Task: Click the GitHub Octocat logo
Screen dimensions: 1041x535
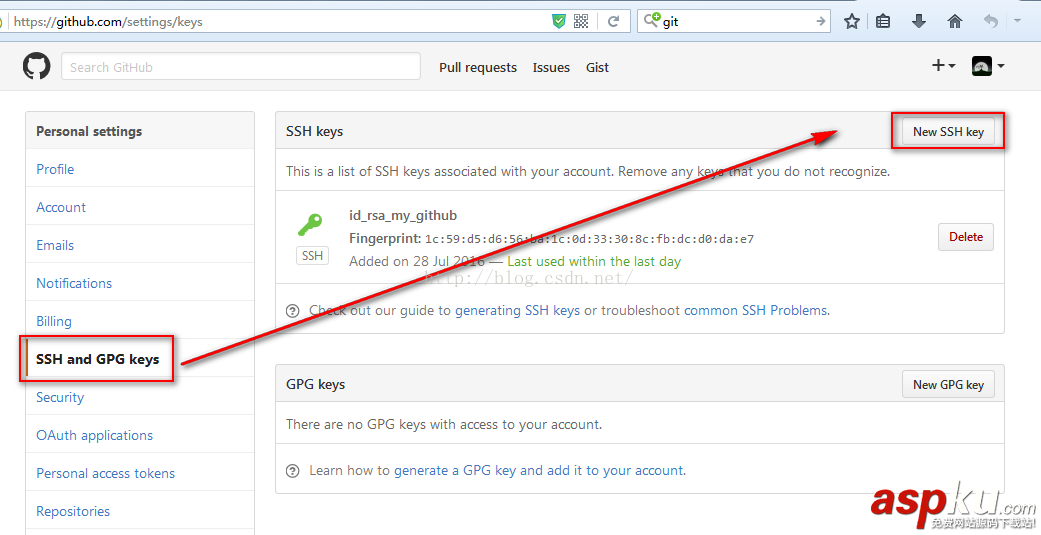Action: click(x=37, y=67)
